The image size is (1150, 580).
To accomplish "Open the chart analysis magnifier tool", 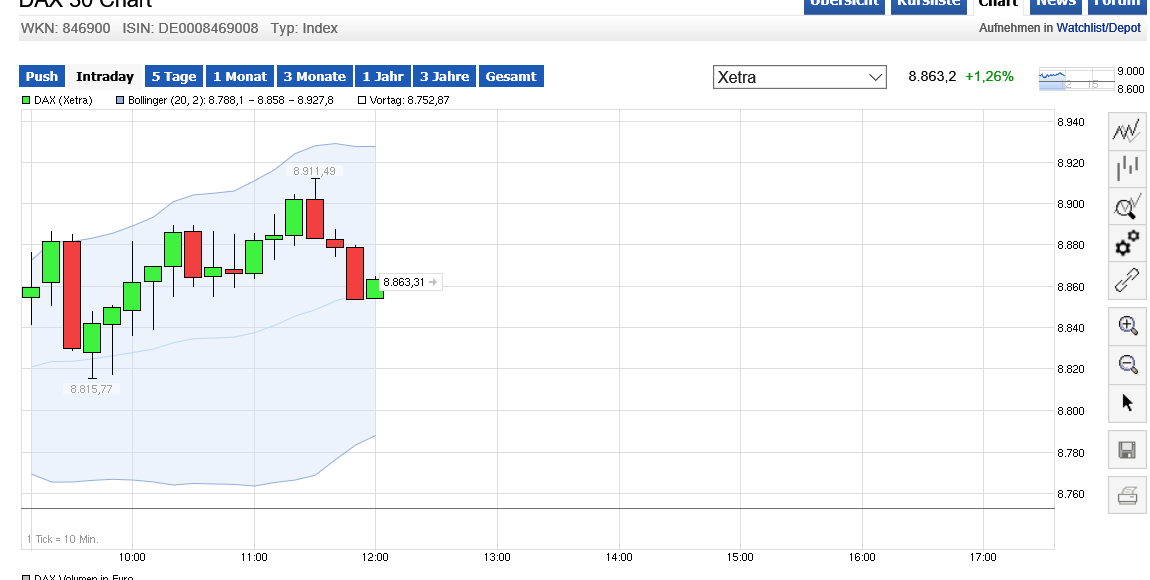I will tap(1127, 206).
